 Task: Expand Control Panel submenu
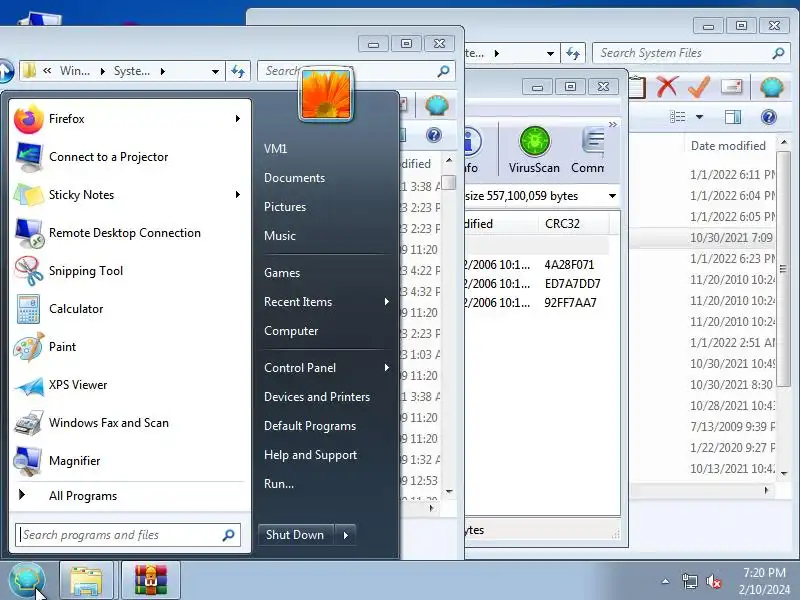click(x=387, y=368)
